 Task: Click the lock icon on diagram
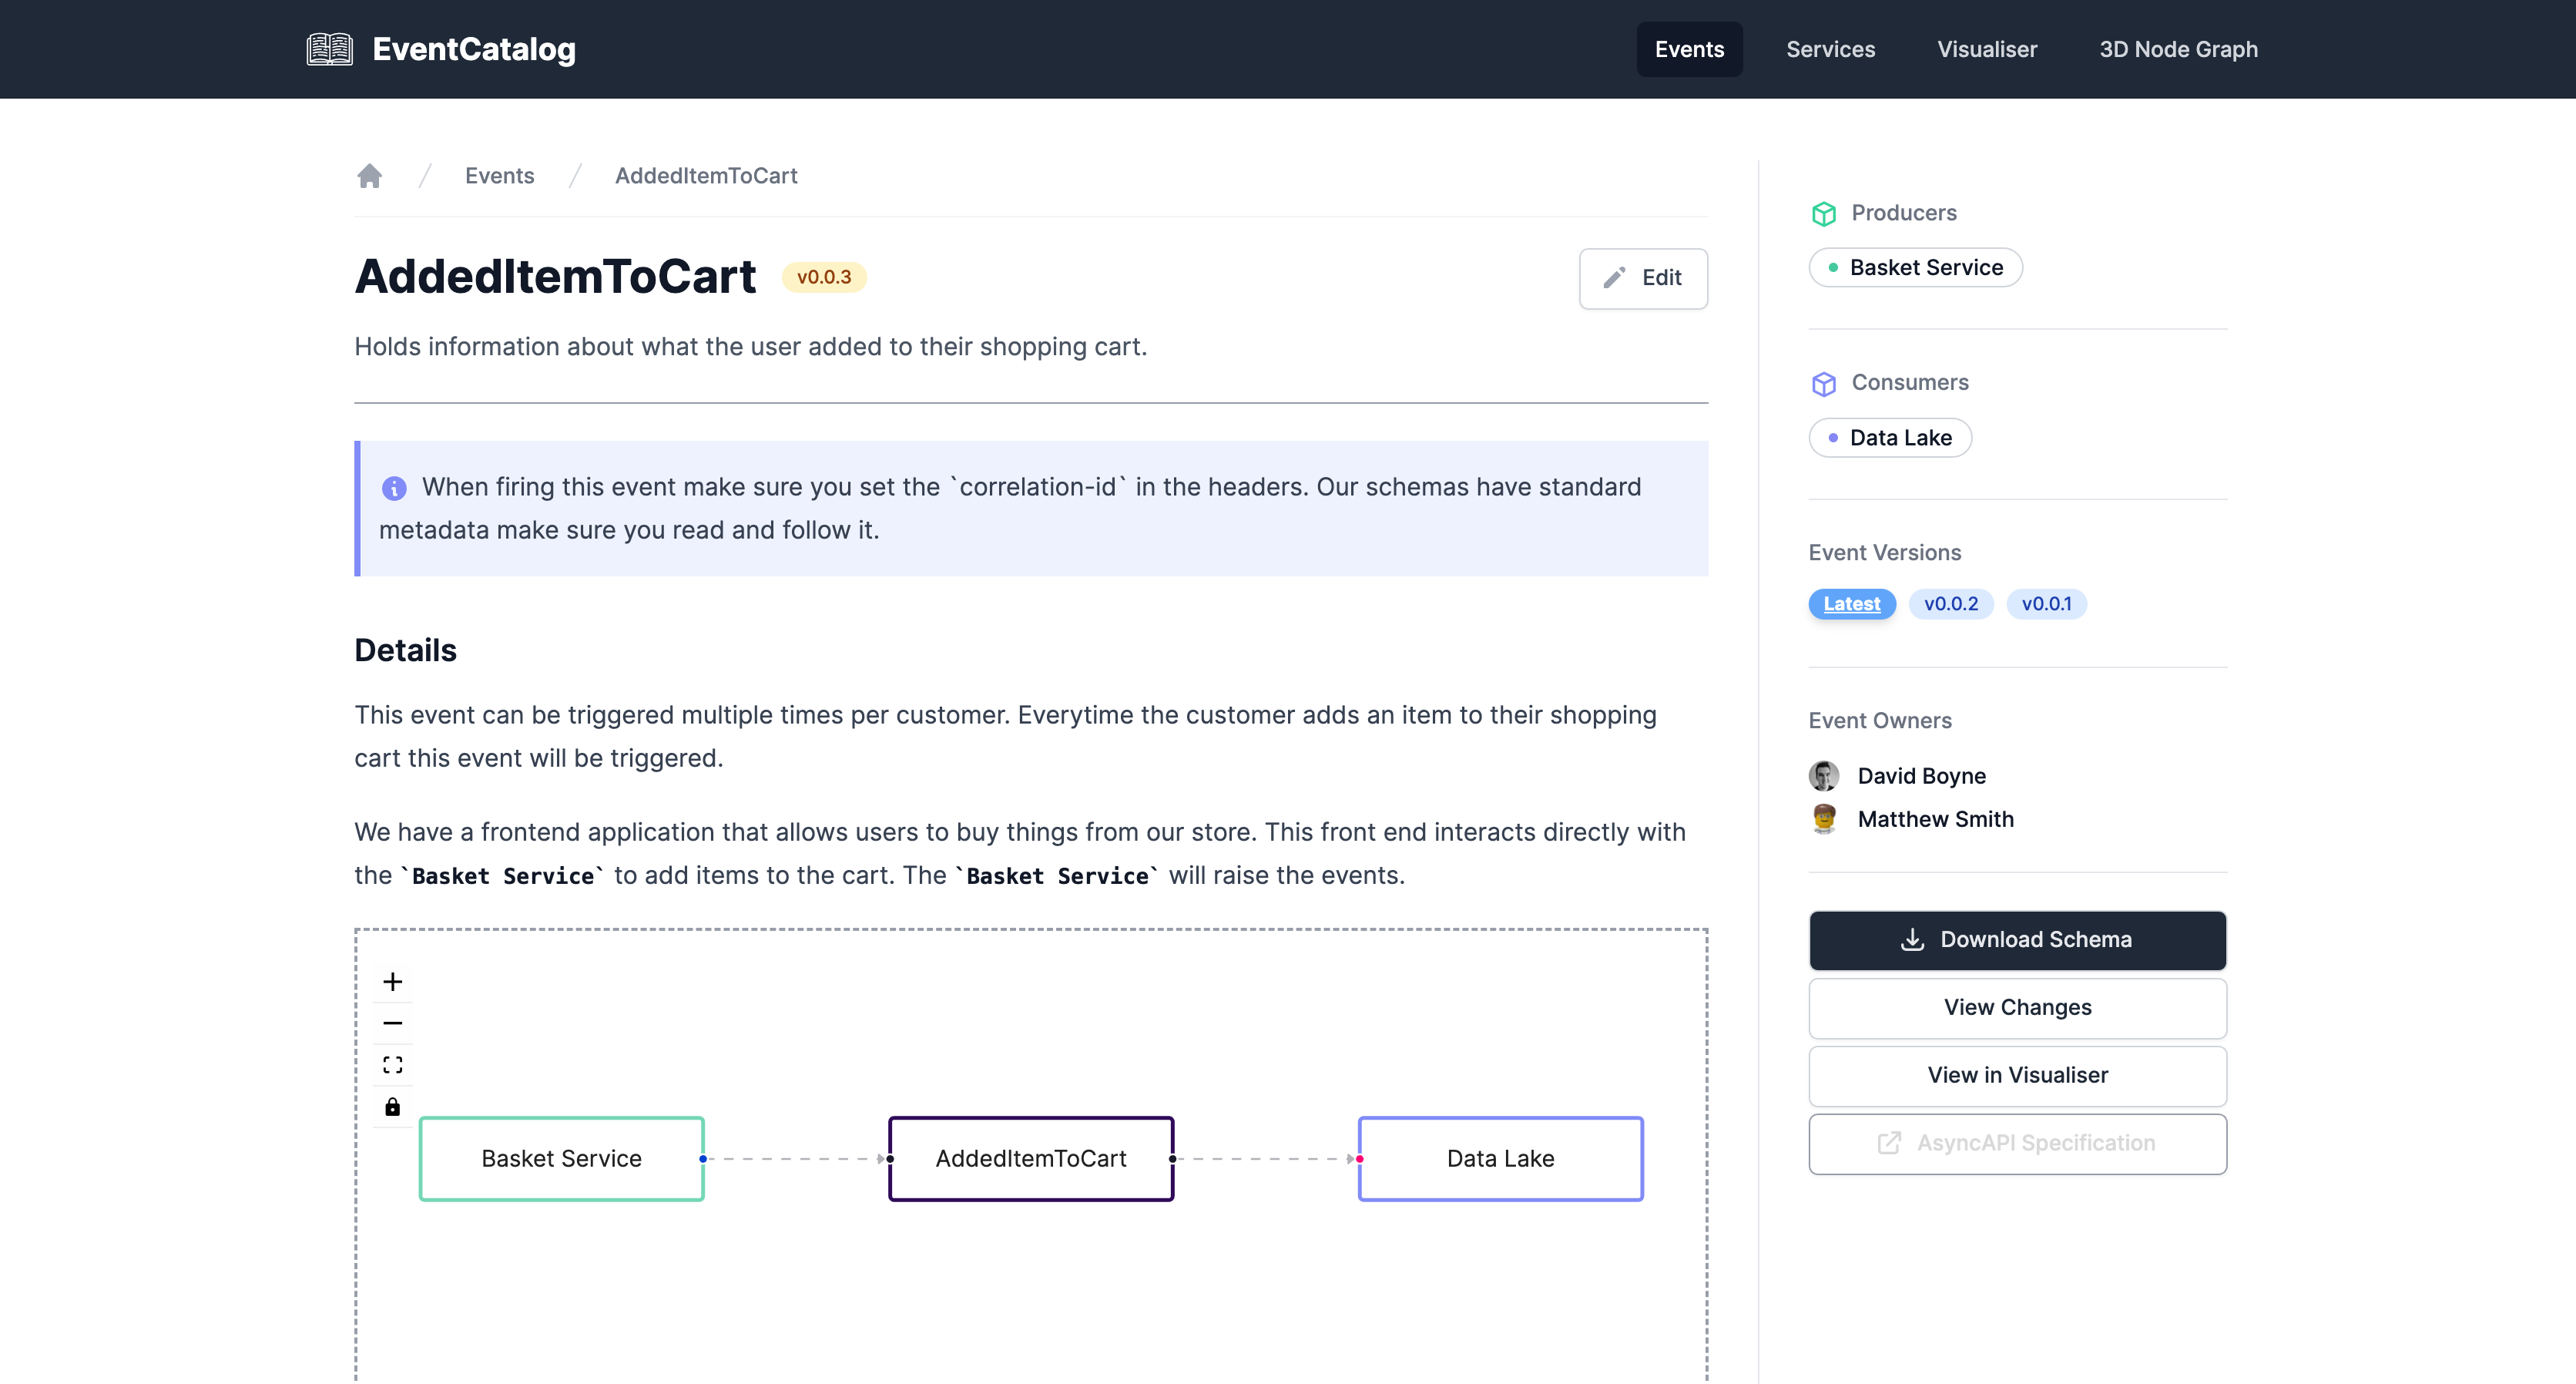click(392, 1106)
